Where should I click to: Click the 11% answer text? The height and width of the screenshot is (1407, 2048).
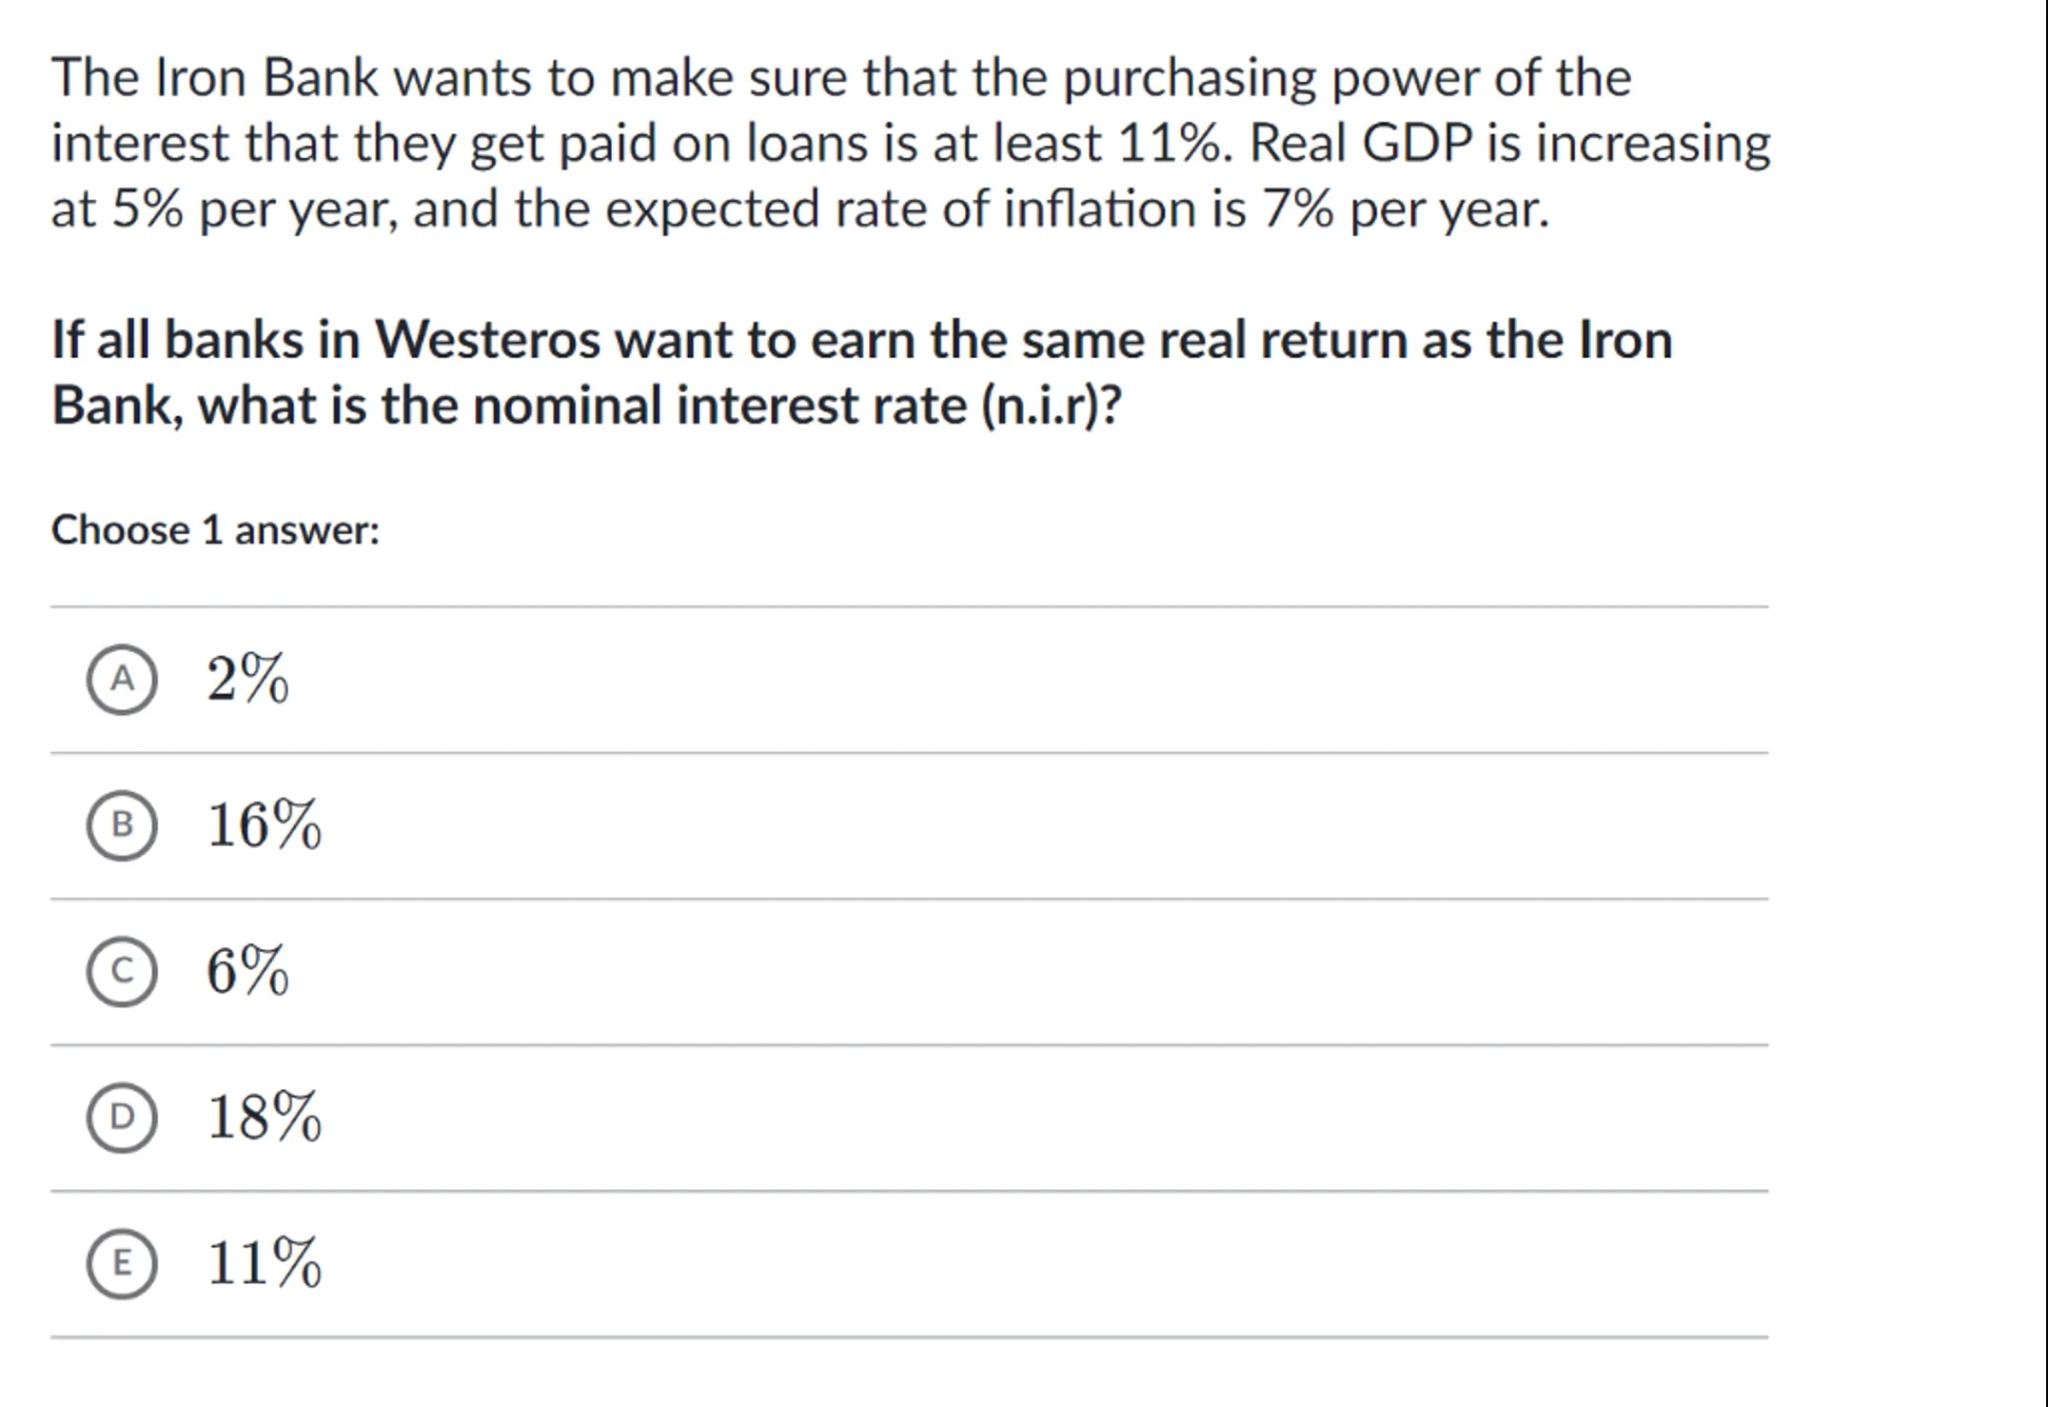[264, 1263]
